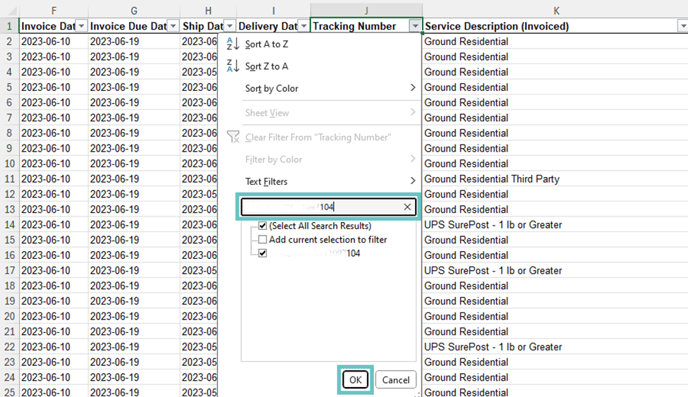Close the Tracking Number filter dropdown arrow
Image resolution: width=688 pixels, height=397 pixels.
tap(415, 26)
